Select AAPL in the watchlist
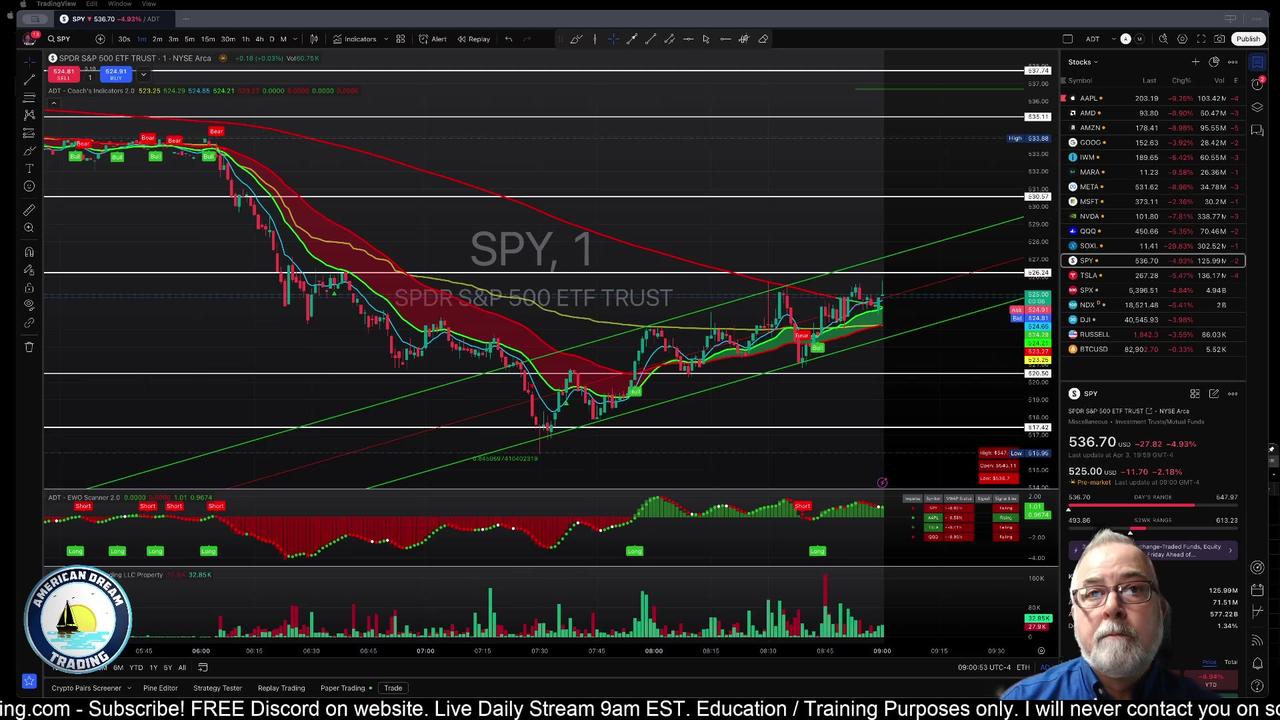 pyautogui.click(x=1153, y=98)
